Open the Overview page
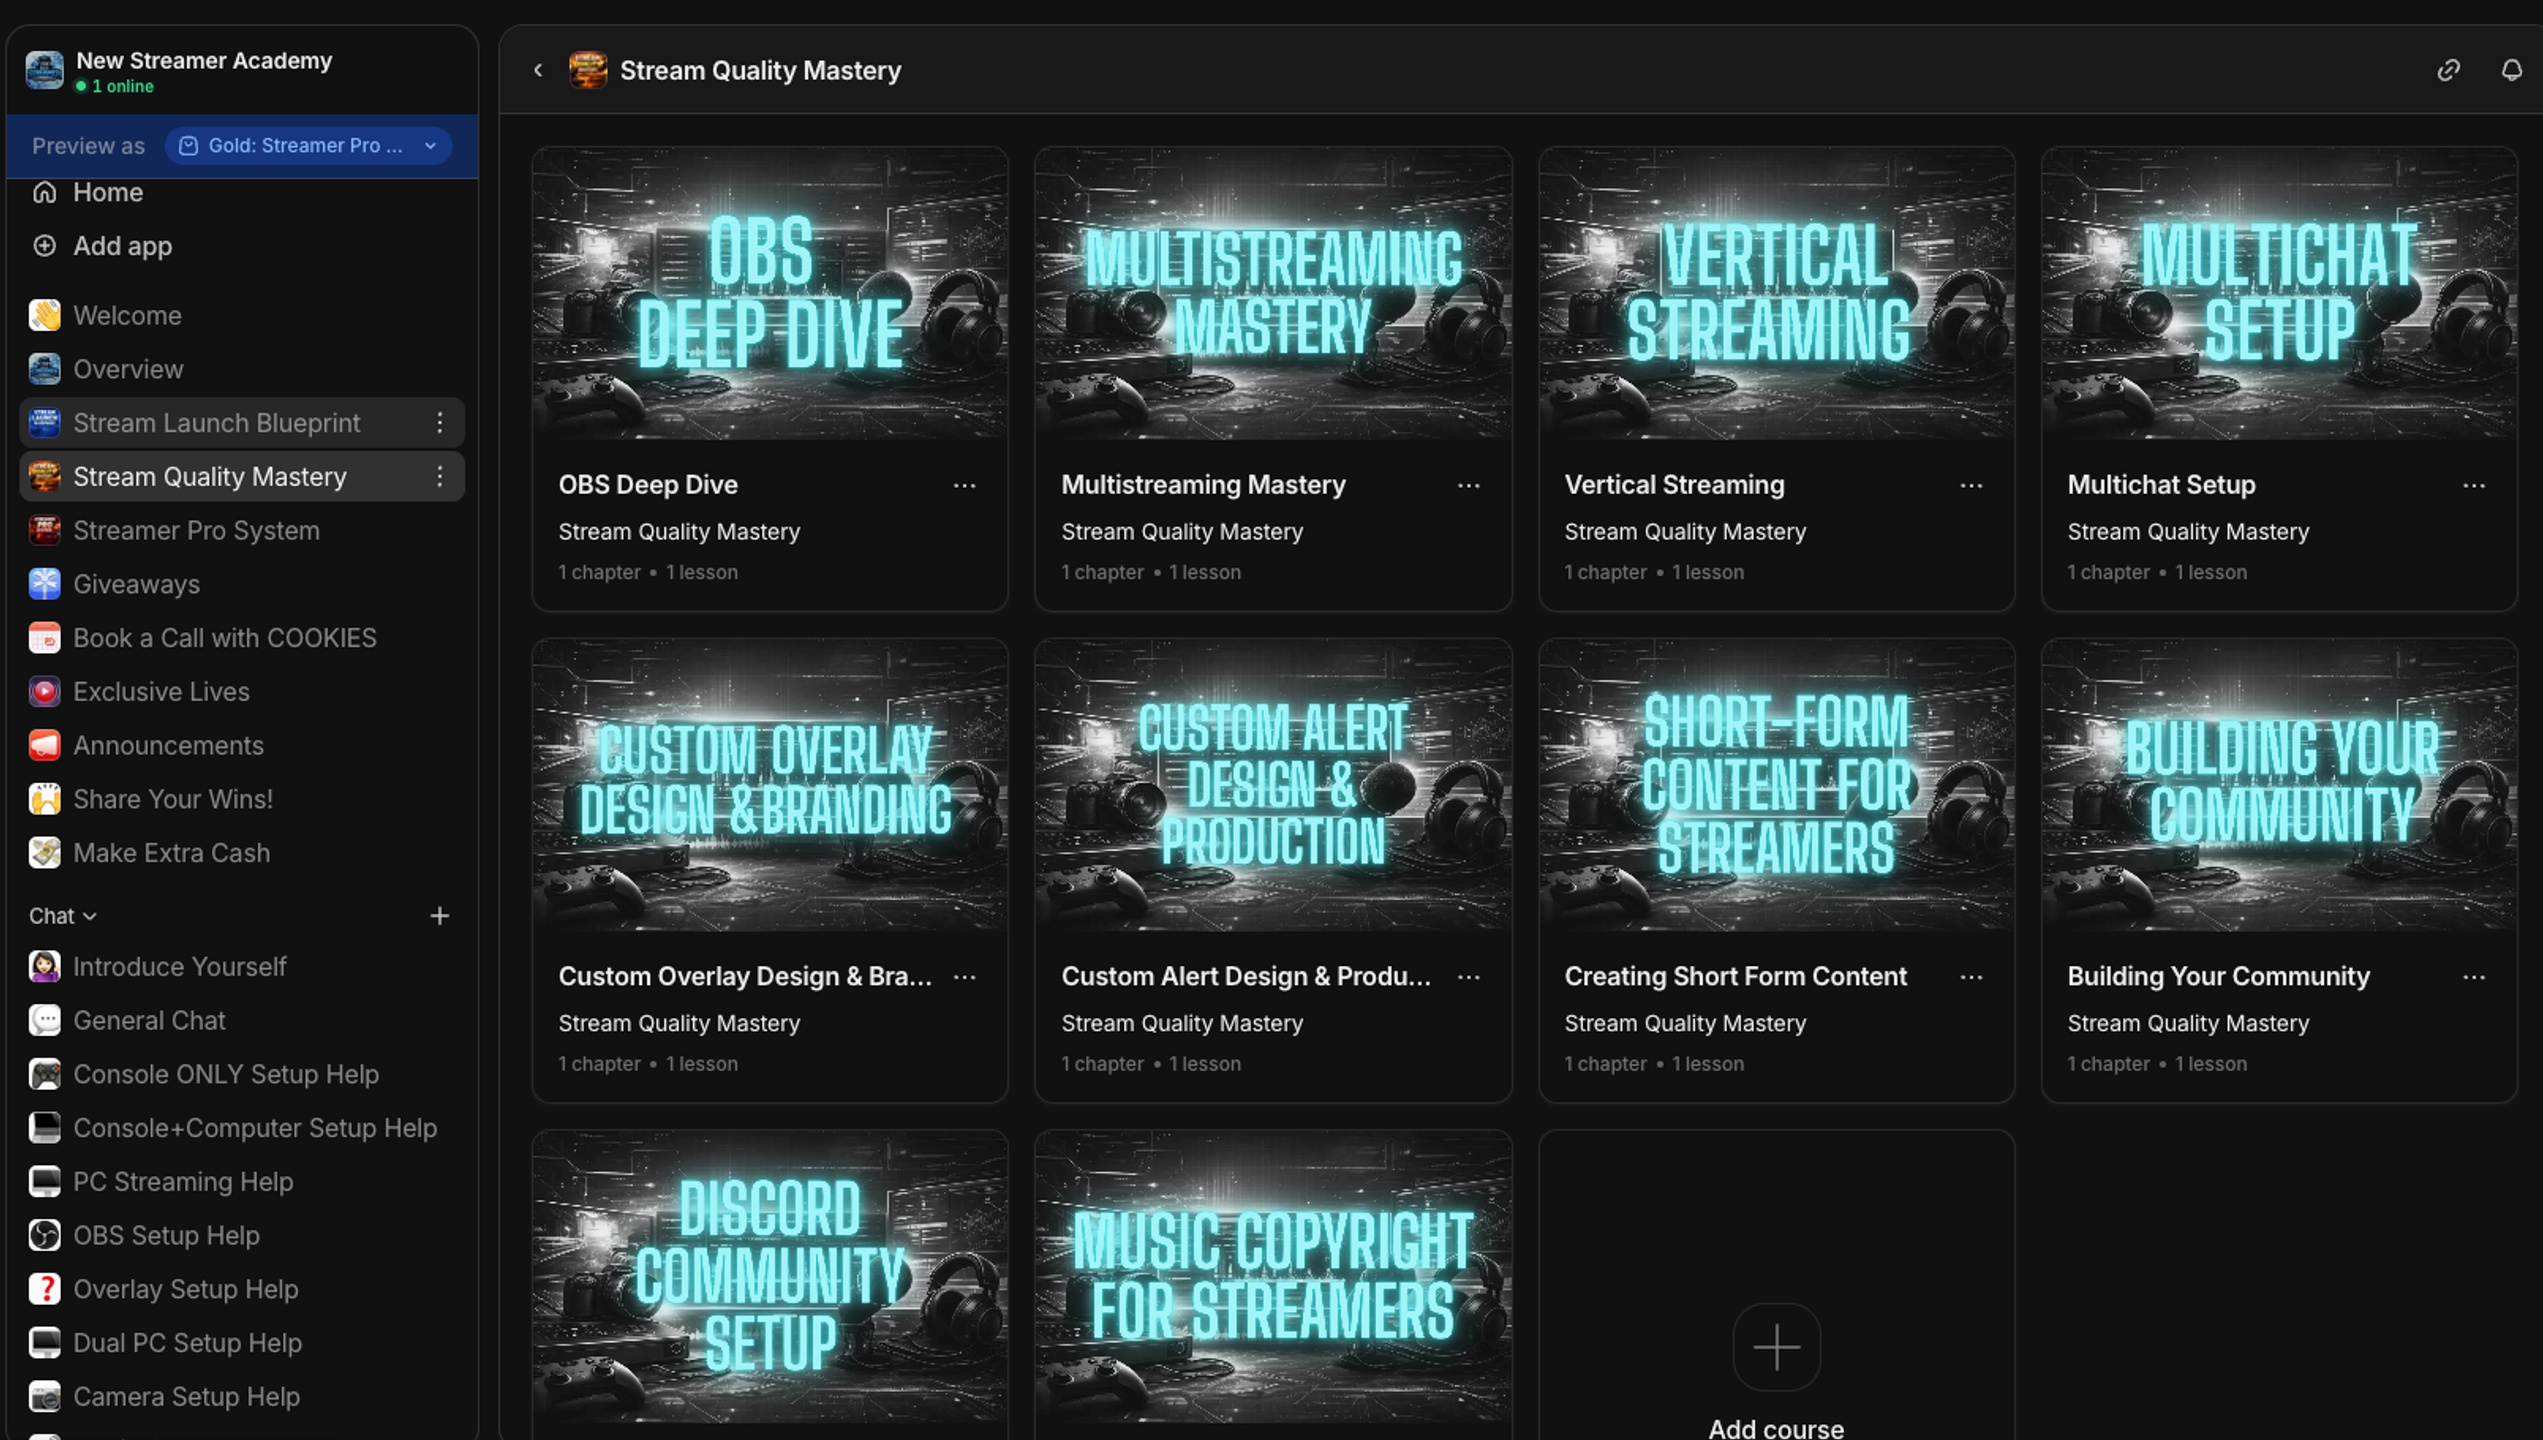This screenshot has width=2543, height=1440. pos(241,370)
